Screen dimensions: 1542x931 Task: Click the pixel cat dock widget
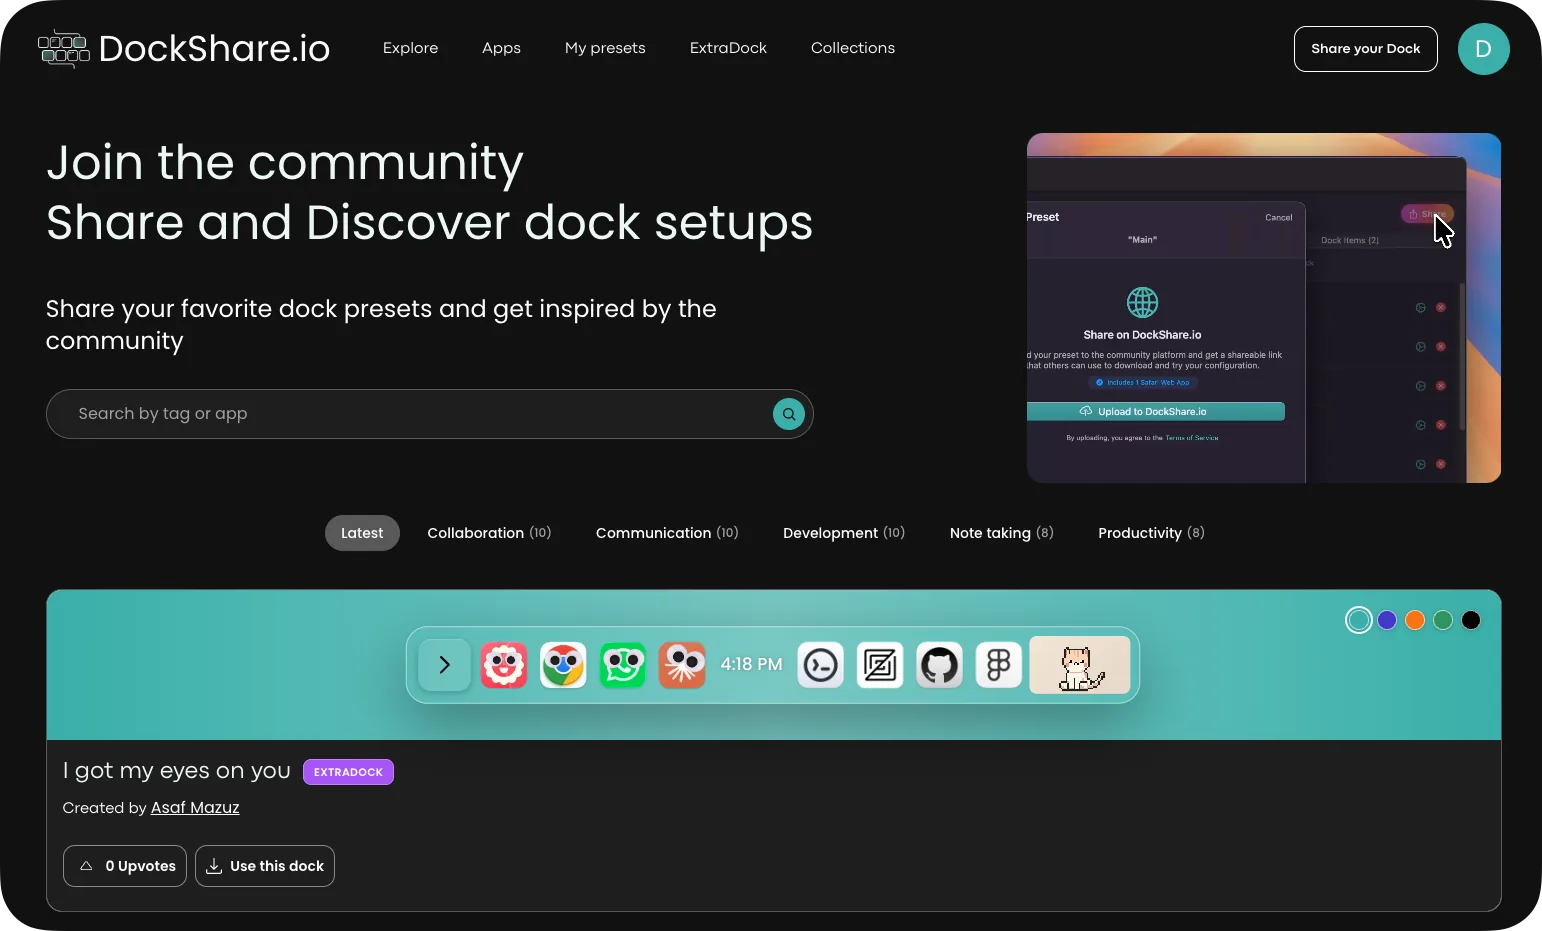1080,665
